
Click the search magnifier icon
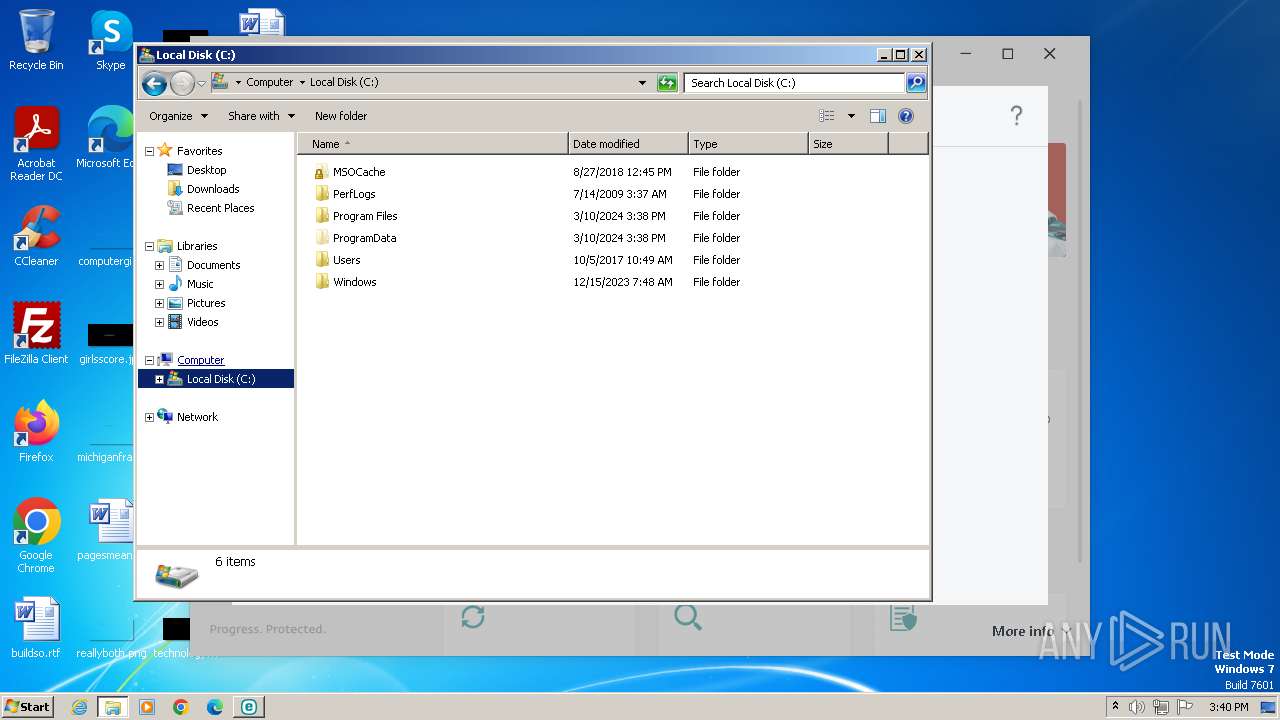pos(915,83)
